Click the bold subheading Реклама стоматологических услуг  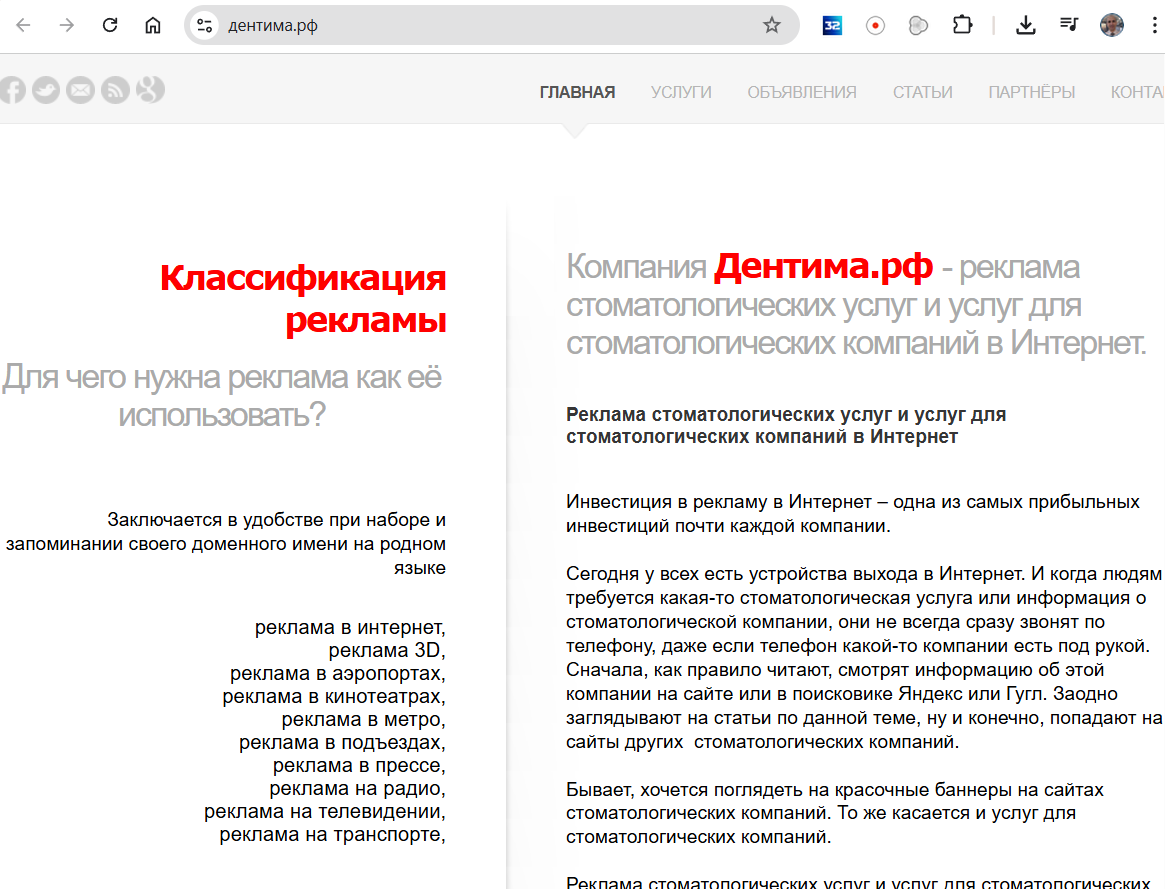[x=785, y=426]
